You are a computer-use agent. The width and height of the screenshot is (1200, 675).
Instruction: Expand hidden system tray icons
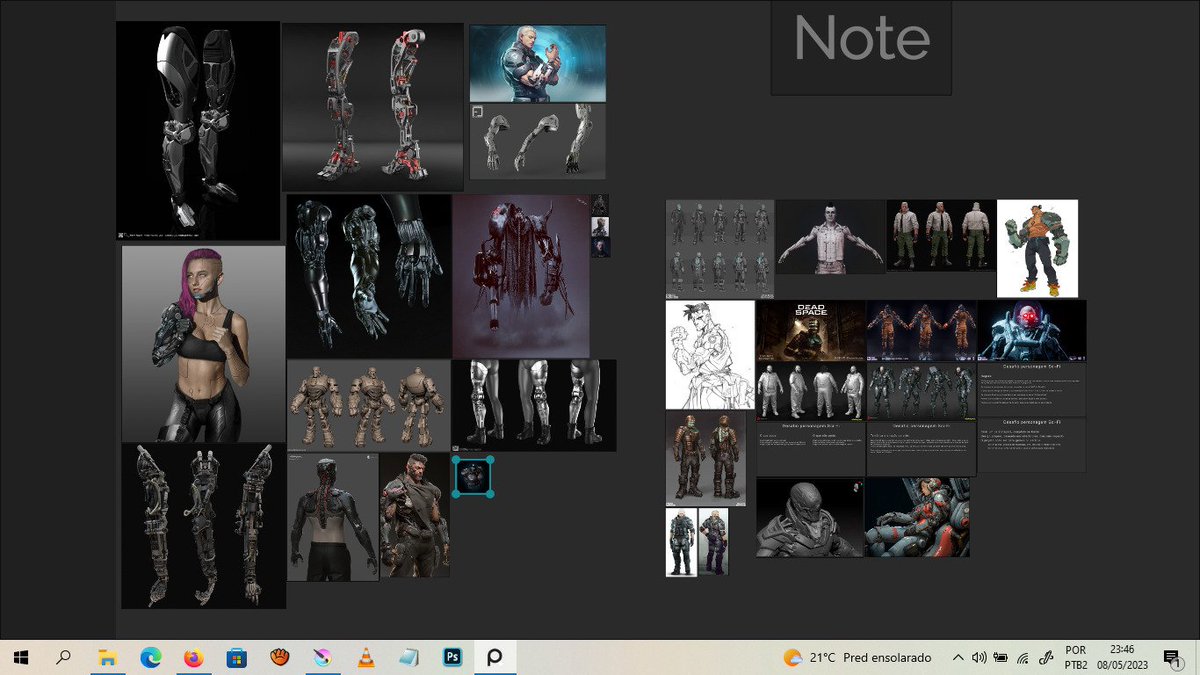(958, 658)
